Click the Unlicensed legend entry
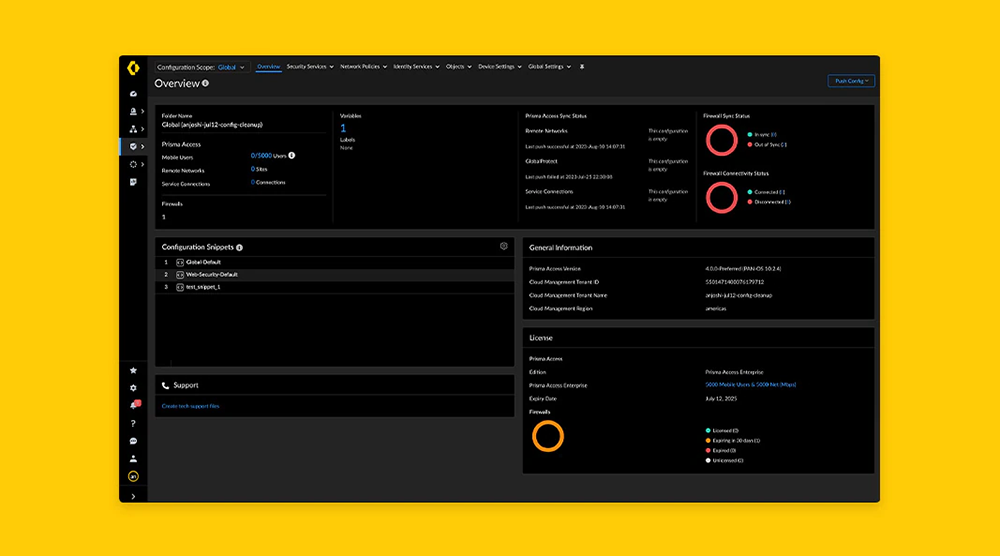This screenshot has width=1000, height=556. click(724, 460)
